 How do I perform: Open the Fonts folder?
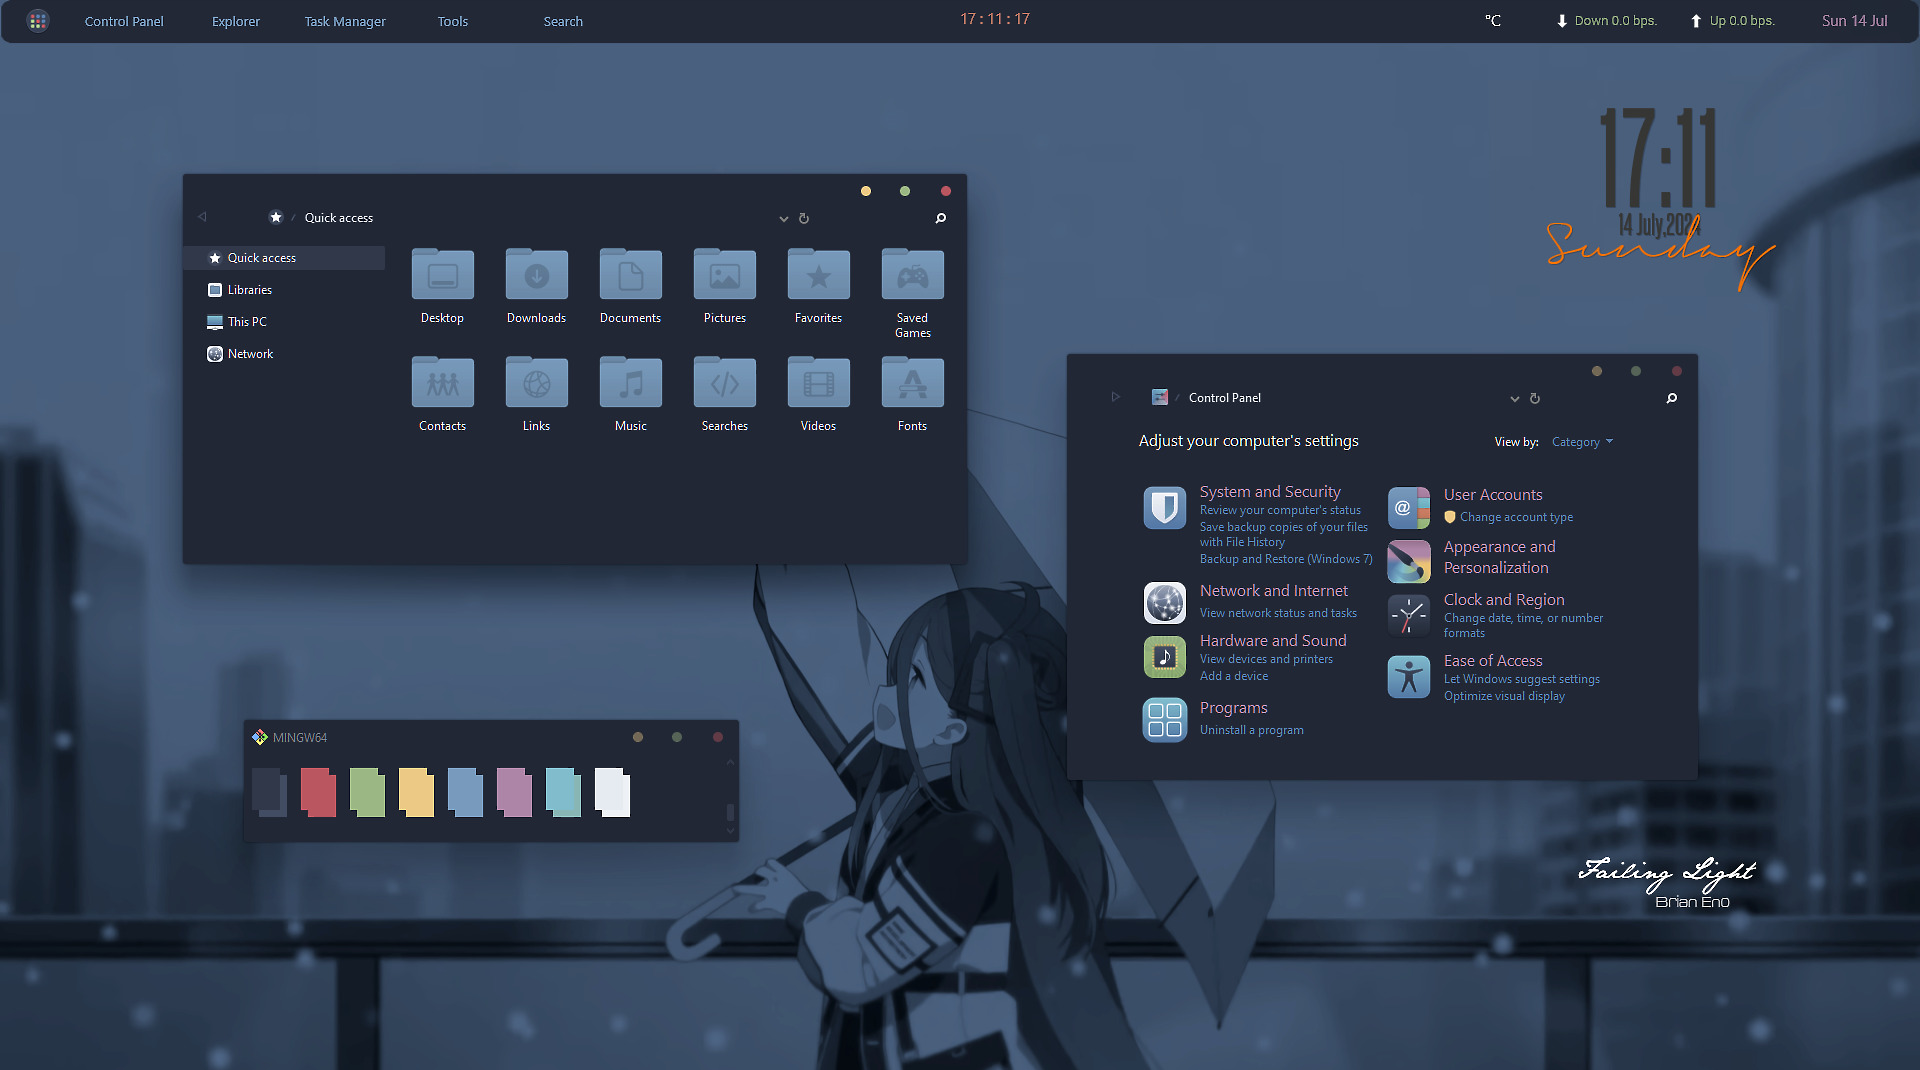911,381
